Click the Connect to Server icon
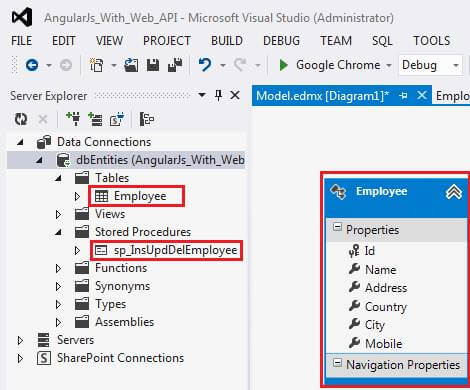470x390 pixels. [x=95, y=119]
